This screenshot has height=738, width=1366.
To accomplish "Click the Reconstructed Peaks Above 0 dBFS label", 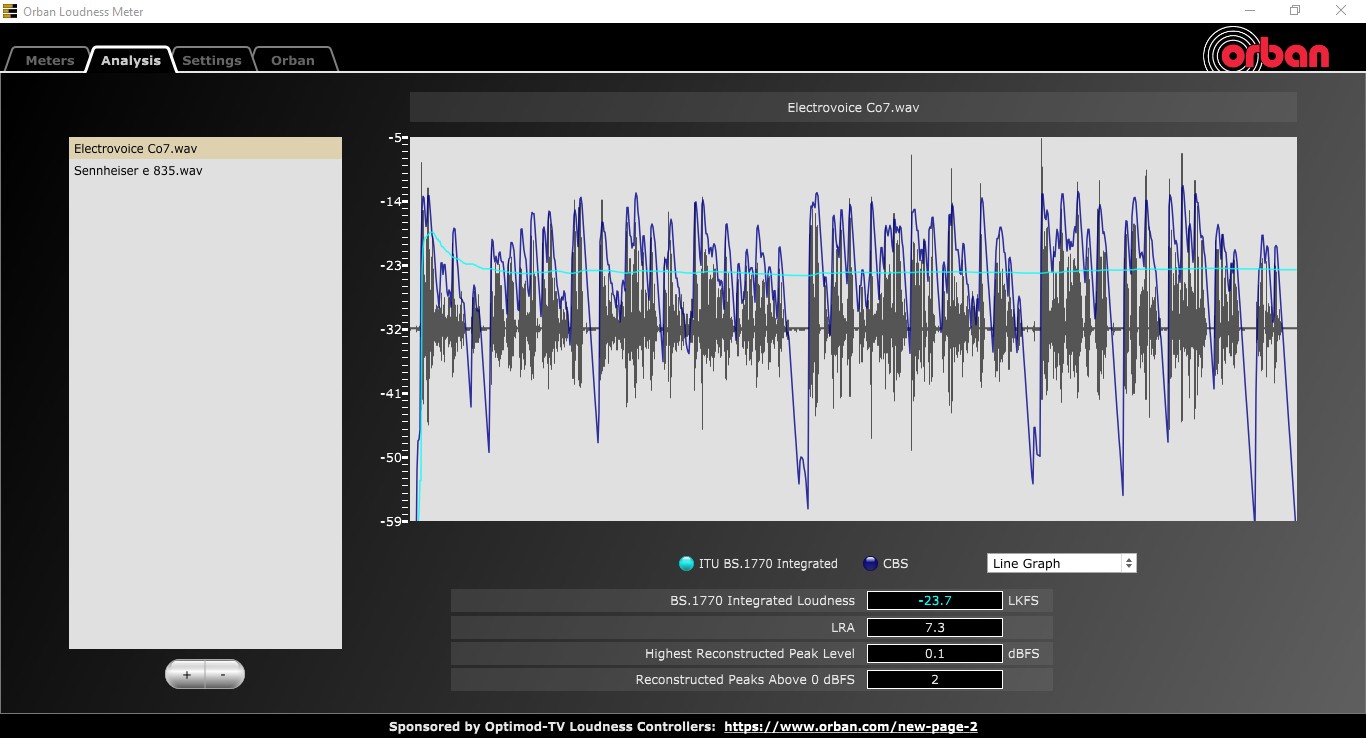I will point(745,679).
